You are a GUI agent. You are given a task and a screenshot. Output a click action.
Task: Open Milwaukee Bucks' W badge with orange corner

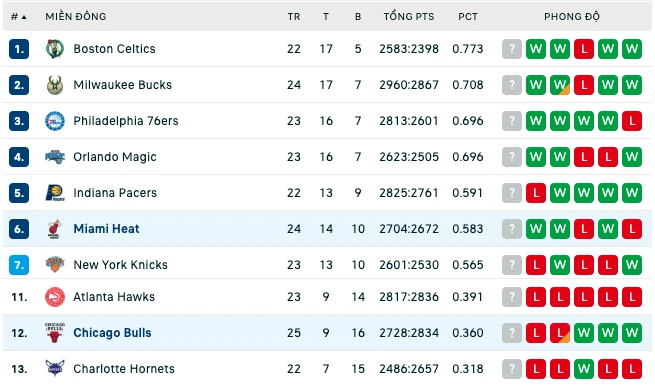point(560,85)
